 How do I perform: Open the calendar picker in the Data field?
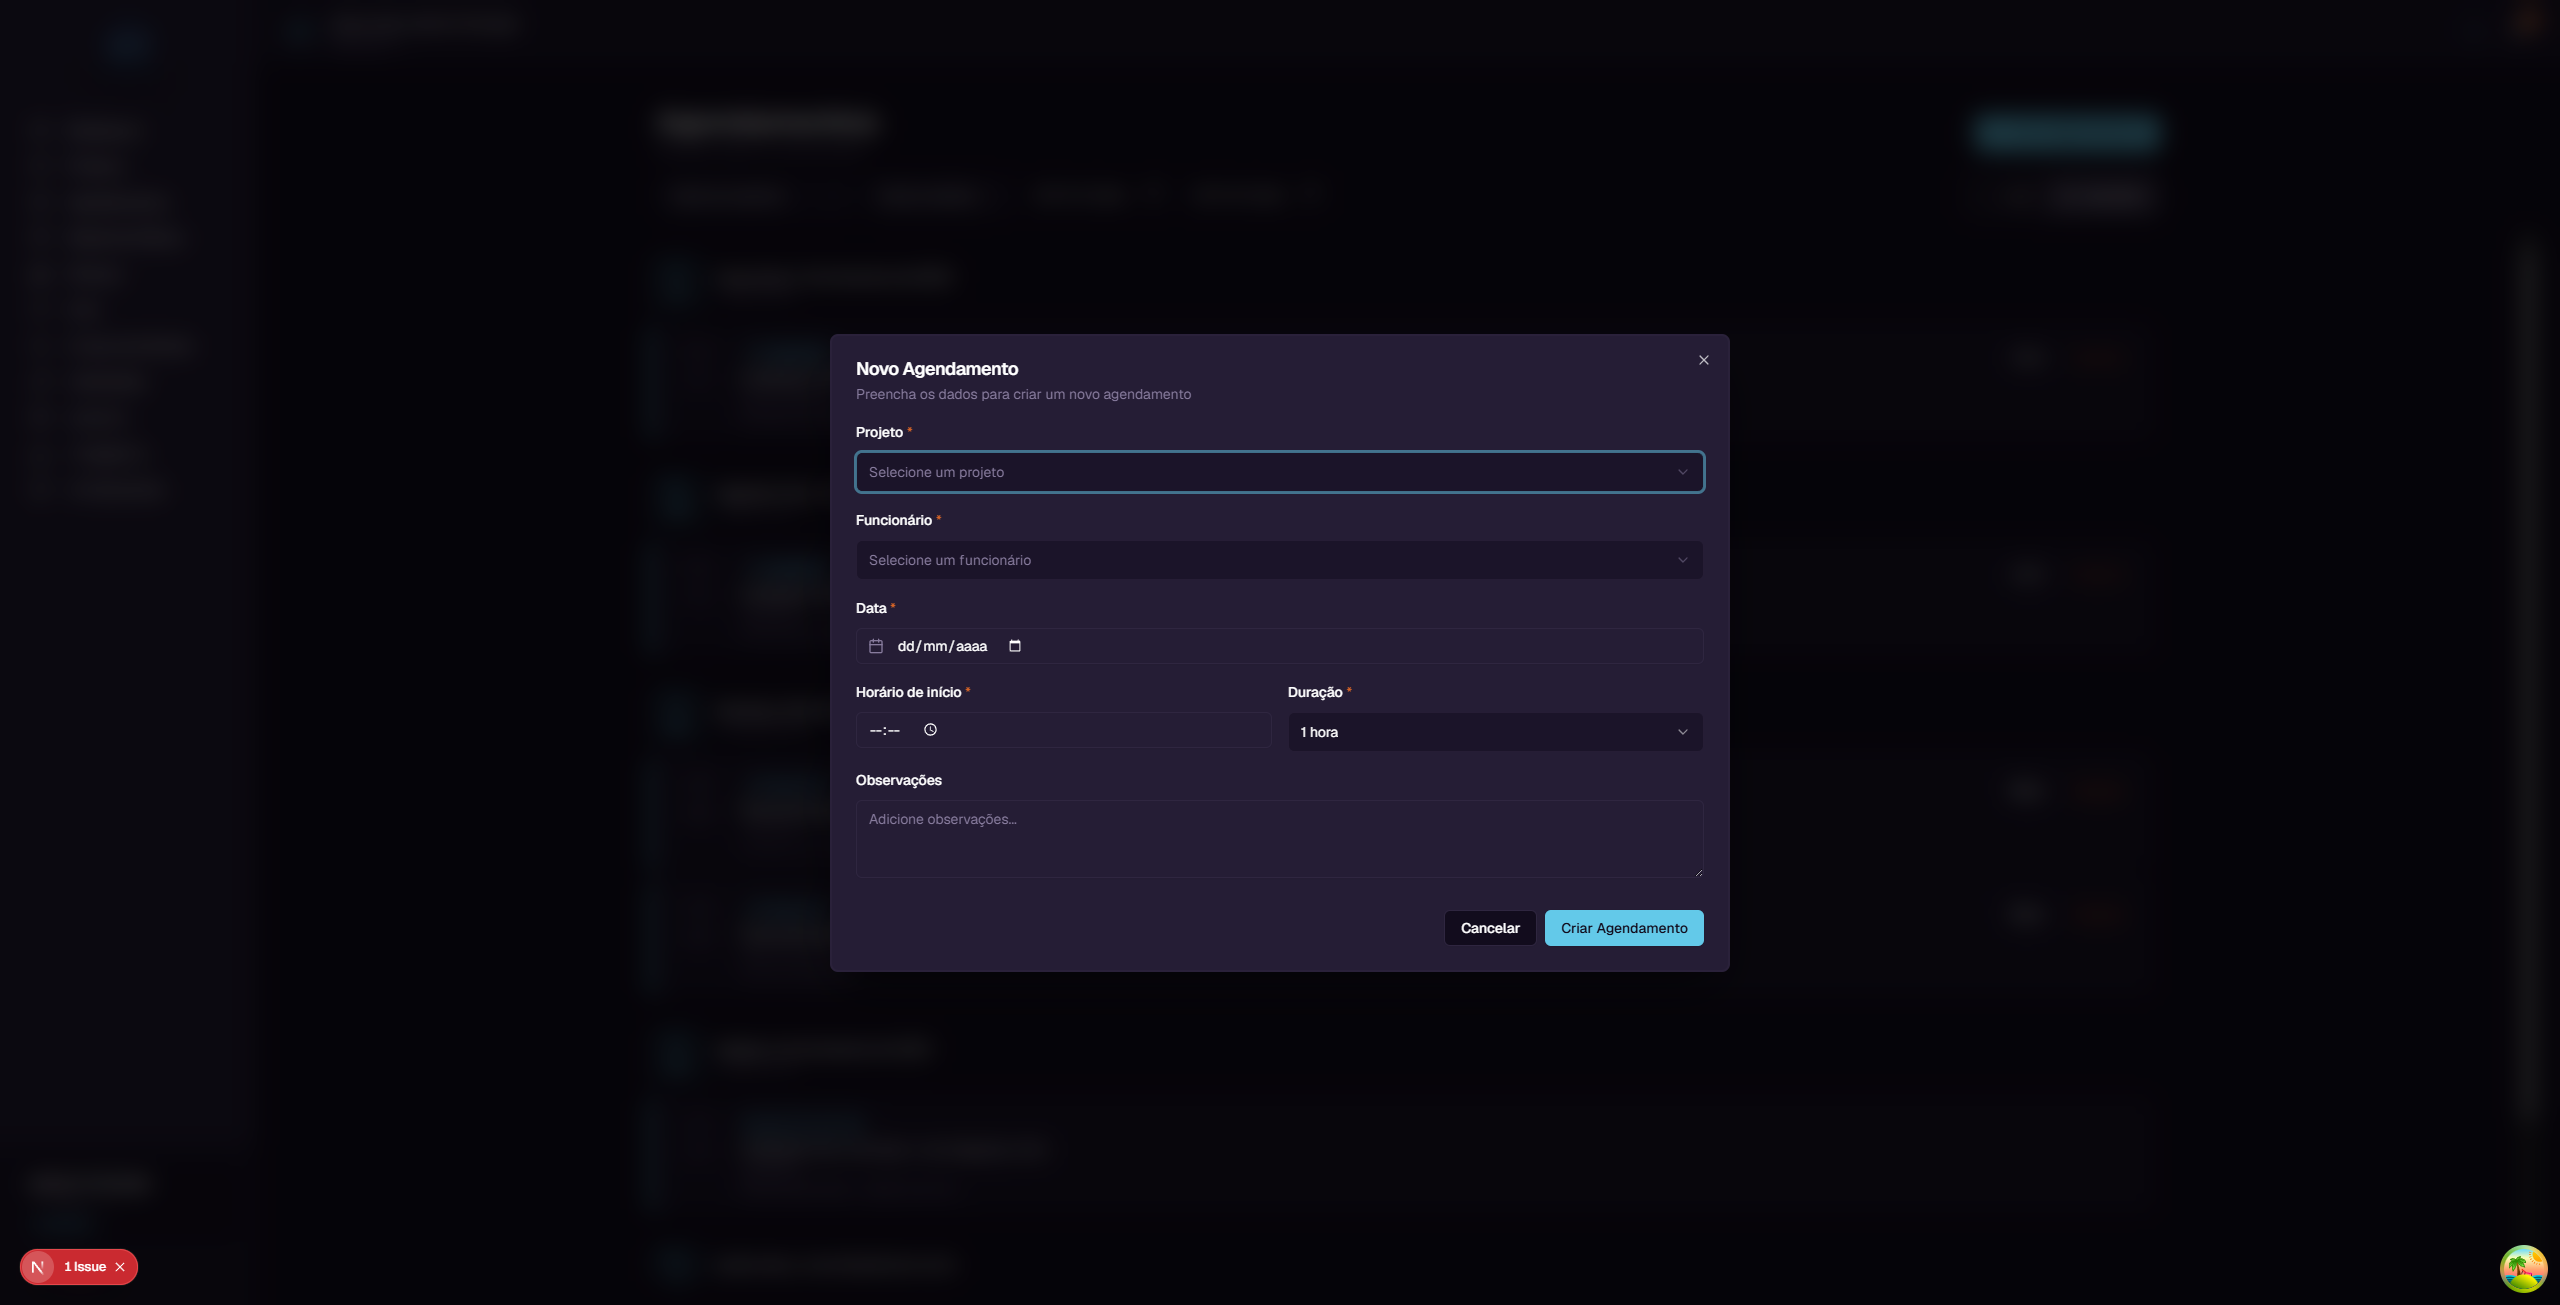pos(1015,646)
